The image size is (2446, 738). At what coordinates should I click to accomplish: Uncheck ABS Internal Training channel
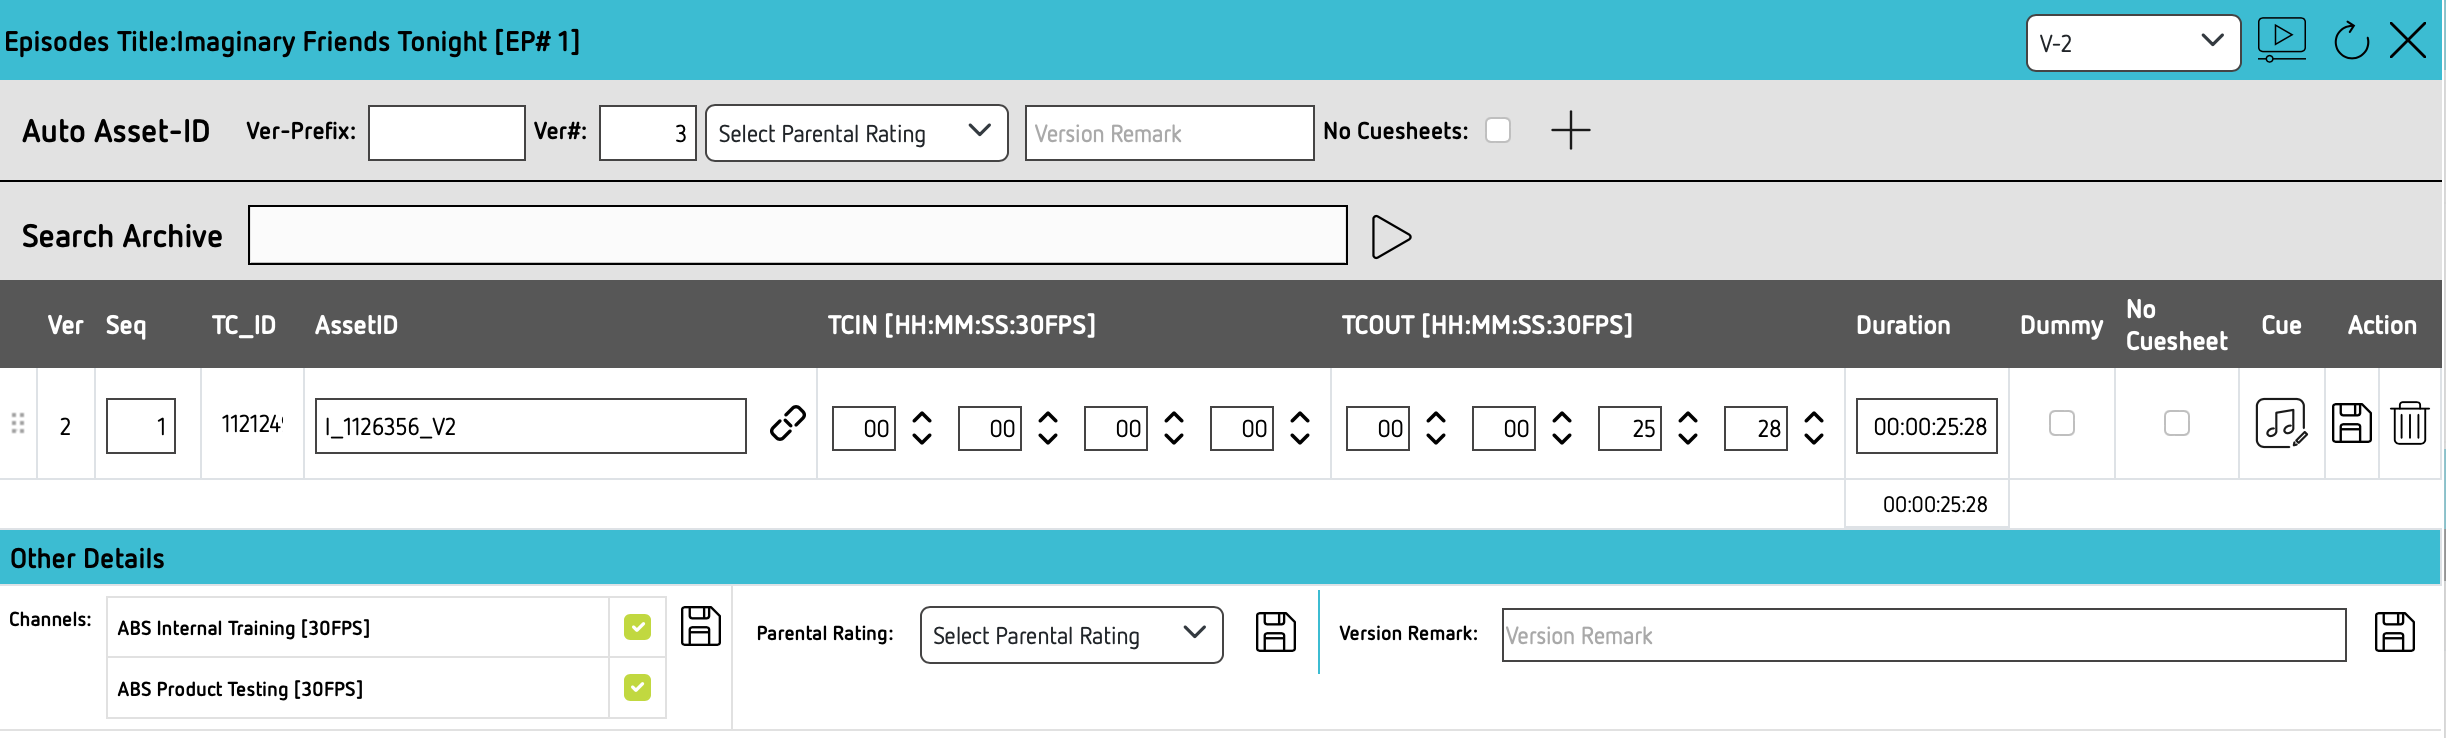point(637,627)
